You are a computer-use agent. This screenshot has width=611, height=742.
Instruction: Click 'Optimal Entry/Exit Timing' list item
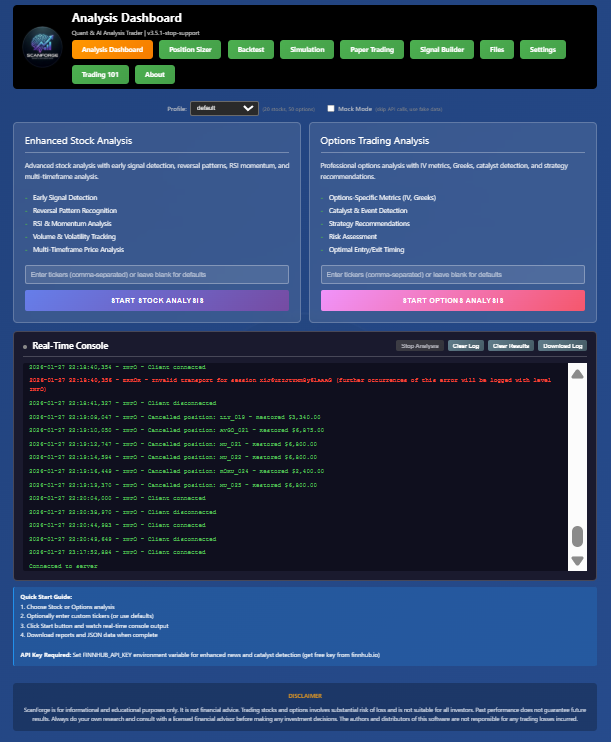pyautogui.click(x=366, y=249)
